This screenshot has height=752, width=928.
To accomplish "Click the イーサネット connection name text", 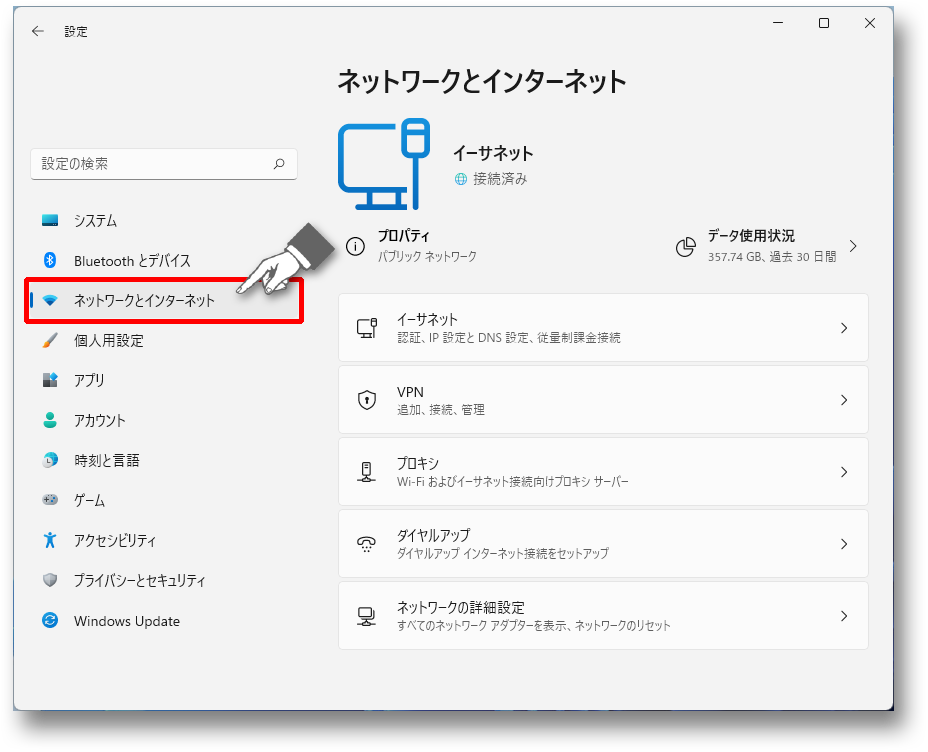I will click(493, 154).
